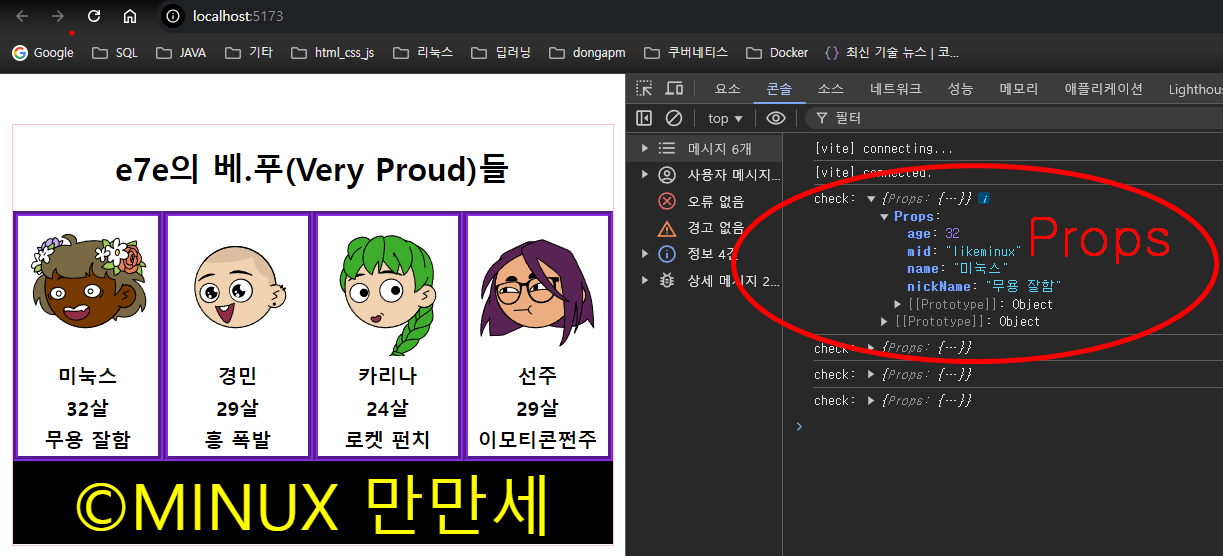The height and width of the screenshot is (556, 1223).
Task: Click the 미눅스 flower-crown avatar
Action: (x=88, y=281)
